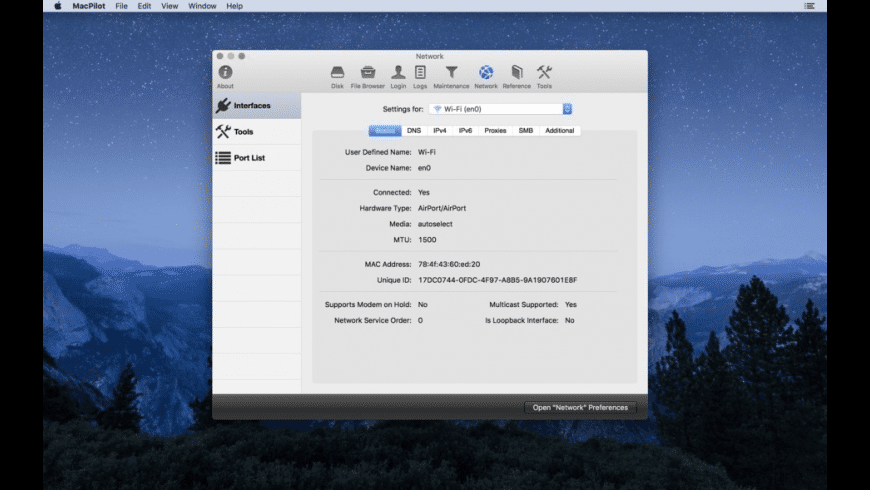
Task: Click the Unique ID value starting 17DC0744
Action: 498,280
